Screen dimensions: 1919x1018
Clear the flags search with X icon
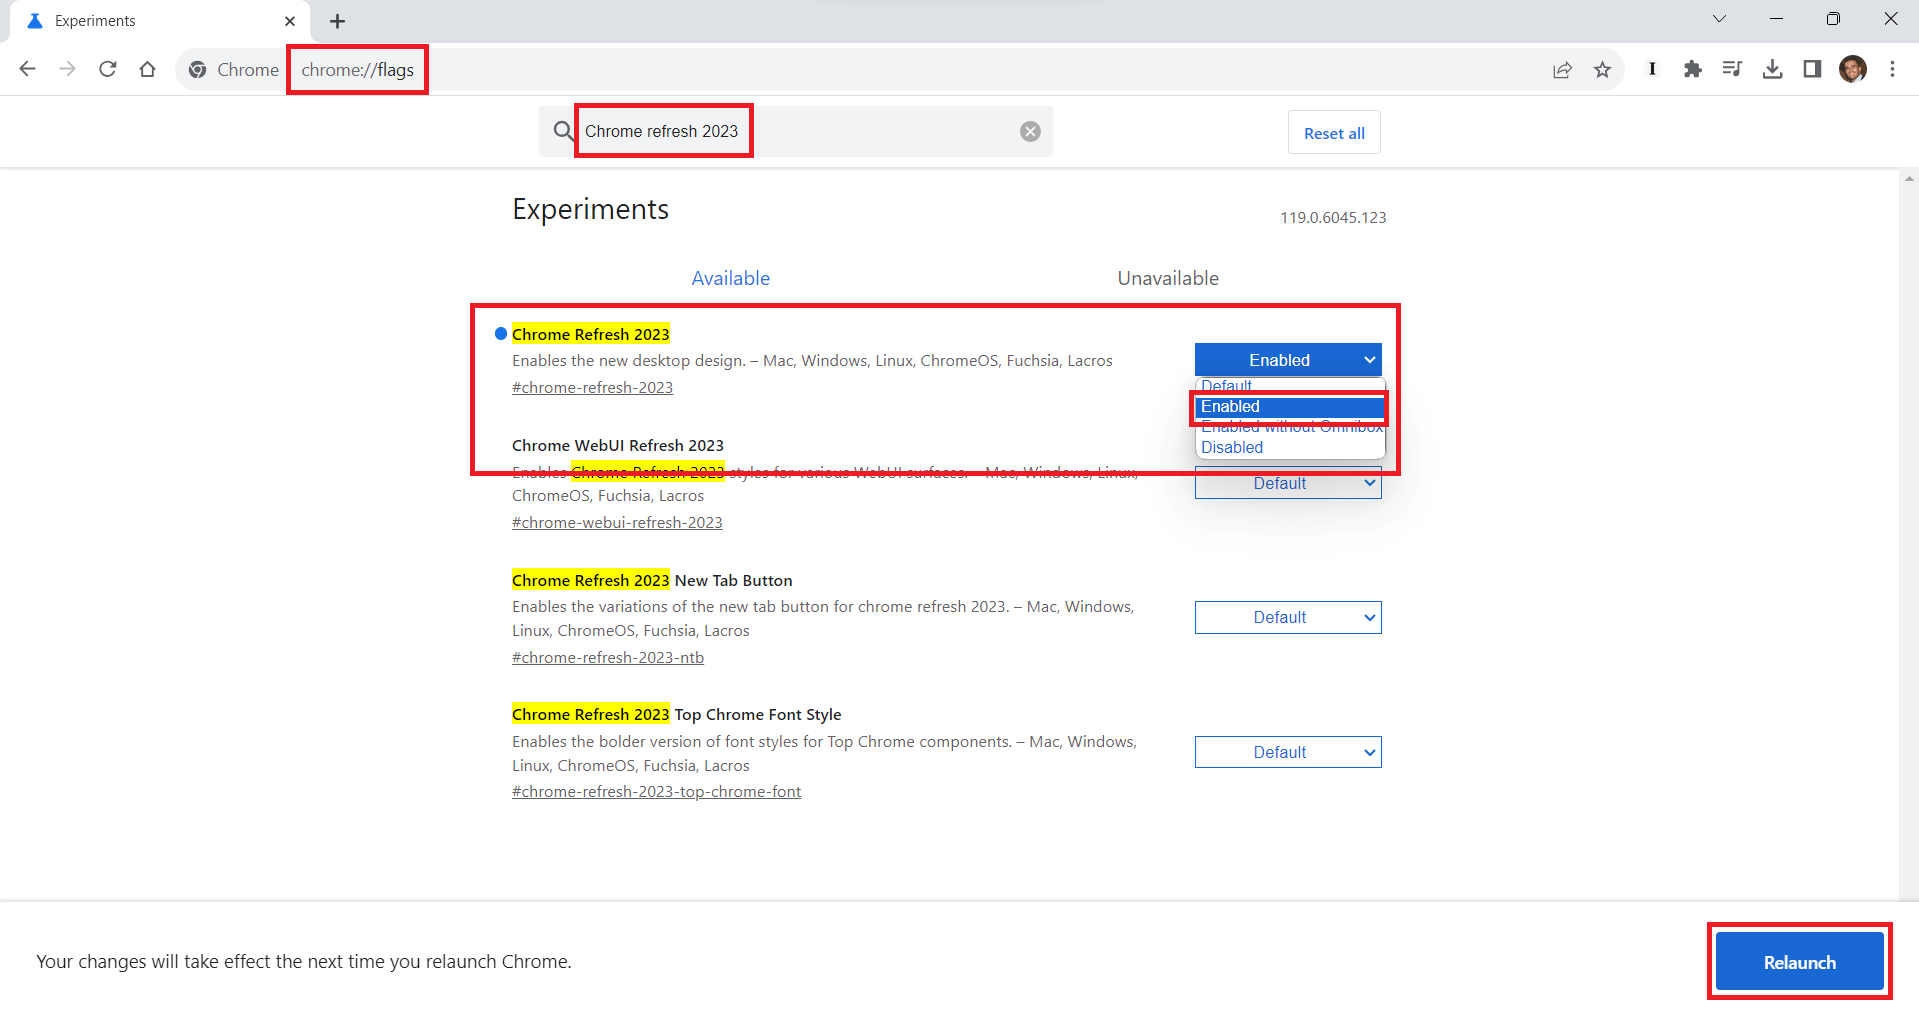[1030, 132]
